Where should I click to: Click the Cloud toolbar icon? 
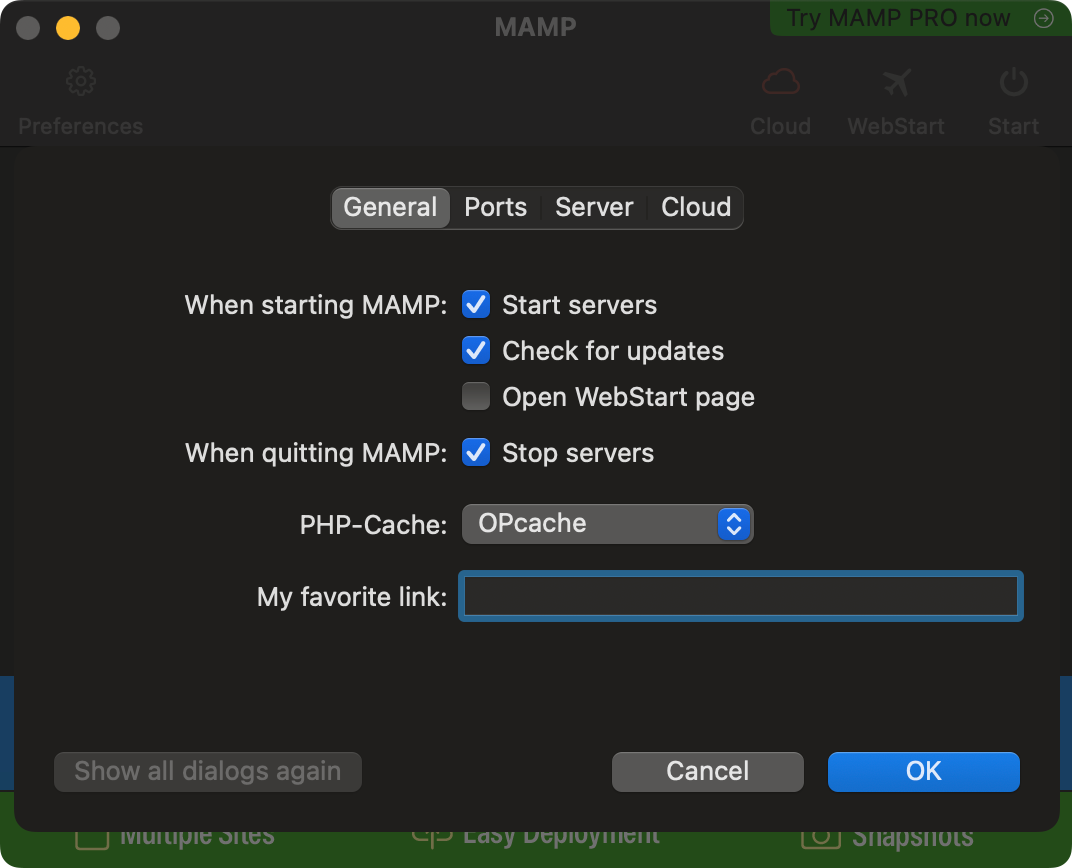(781, 82)
